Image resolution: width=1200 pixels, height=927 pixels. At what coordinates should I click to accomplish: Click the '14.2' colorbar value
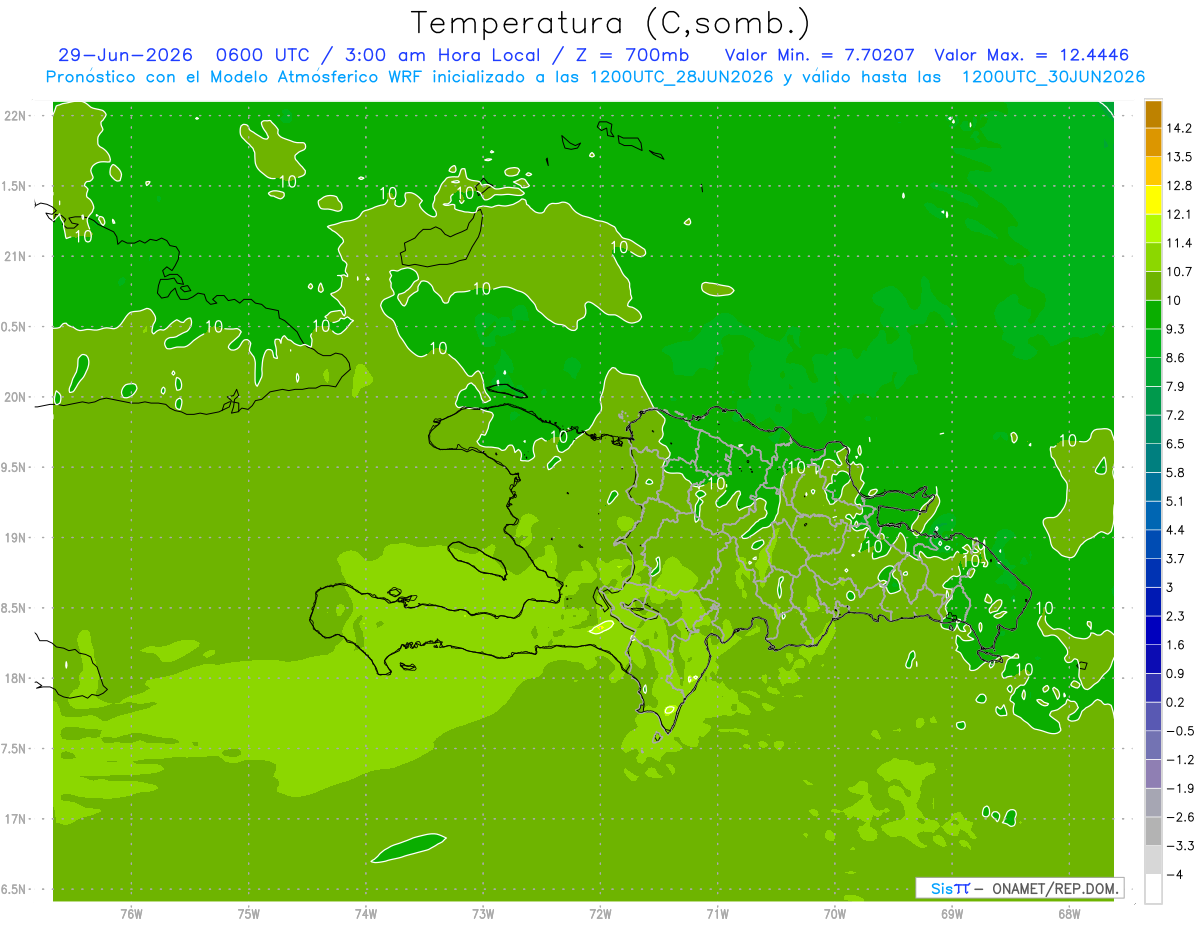[x=1180, y=128]
